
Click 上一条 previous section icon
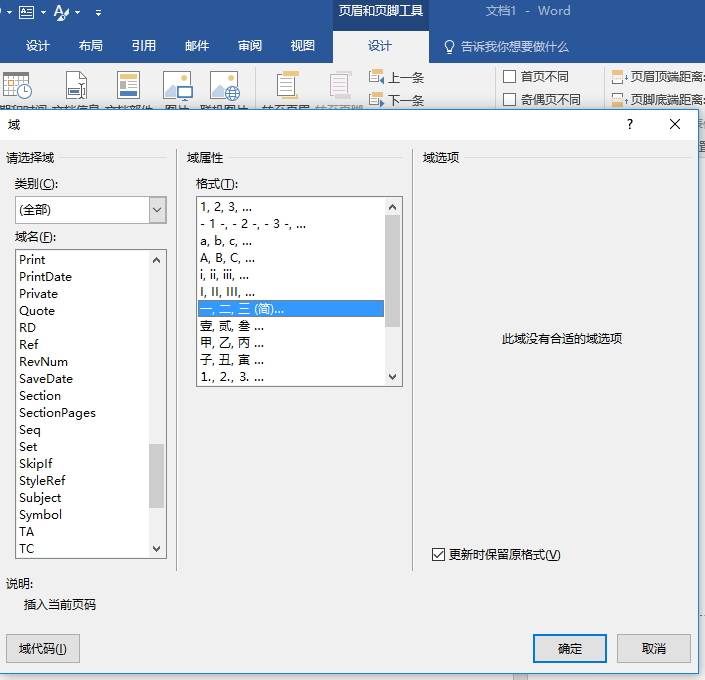(x=376, y=77)
